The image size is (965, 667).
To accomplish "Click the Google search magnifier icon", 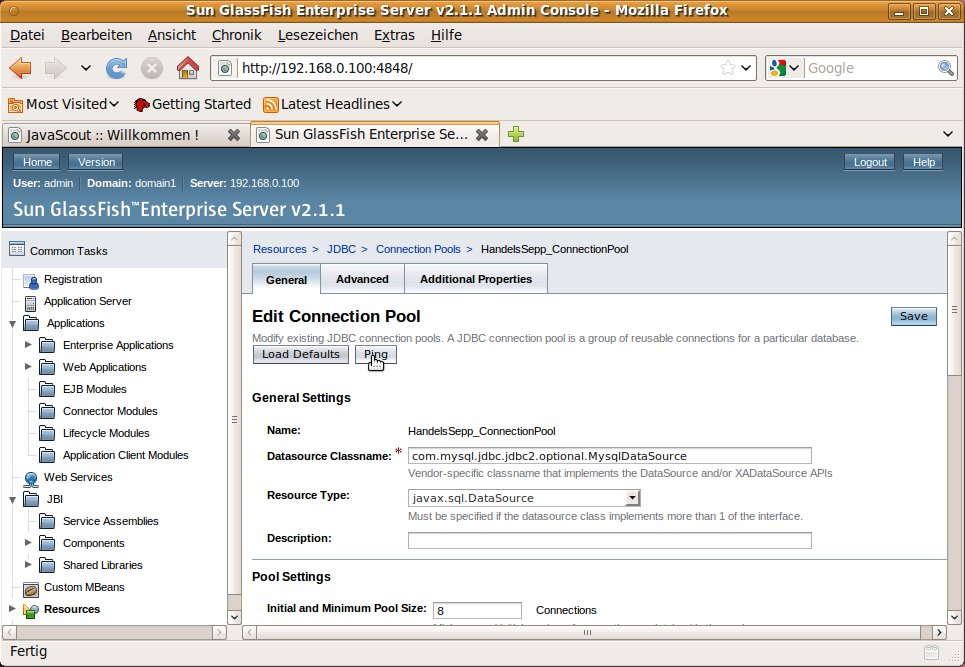I will [946, 68].
